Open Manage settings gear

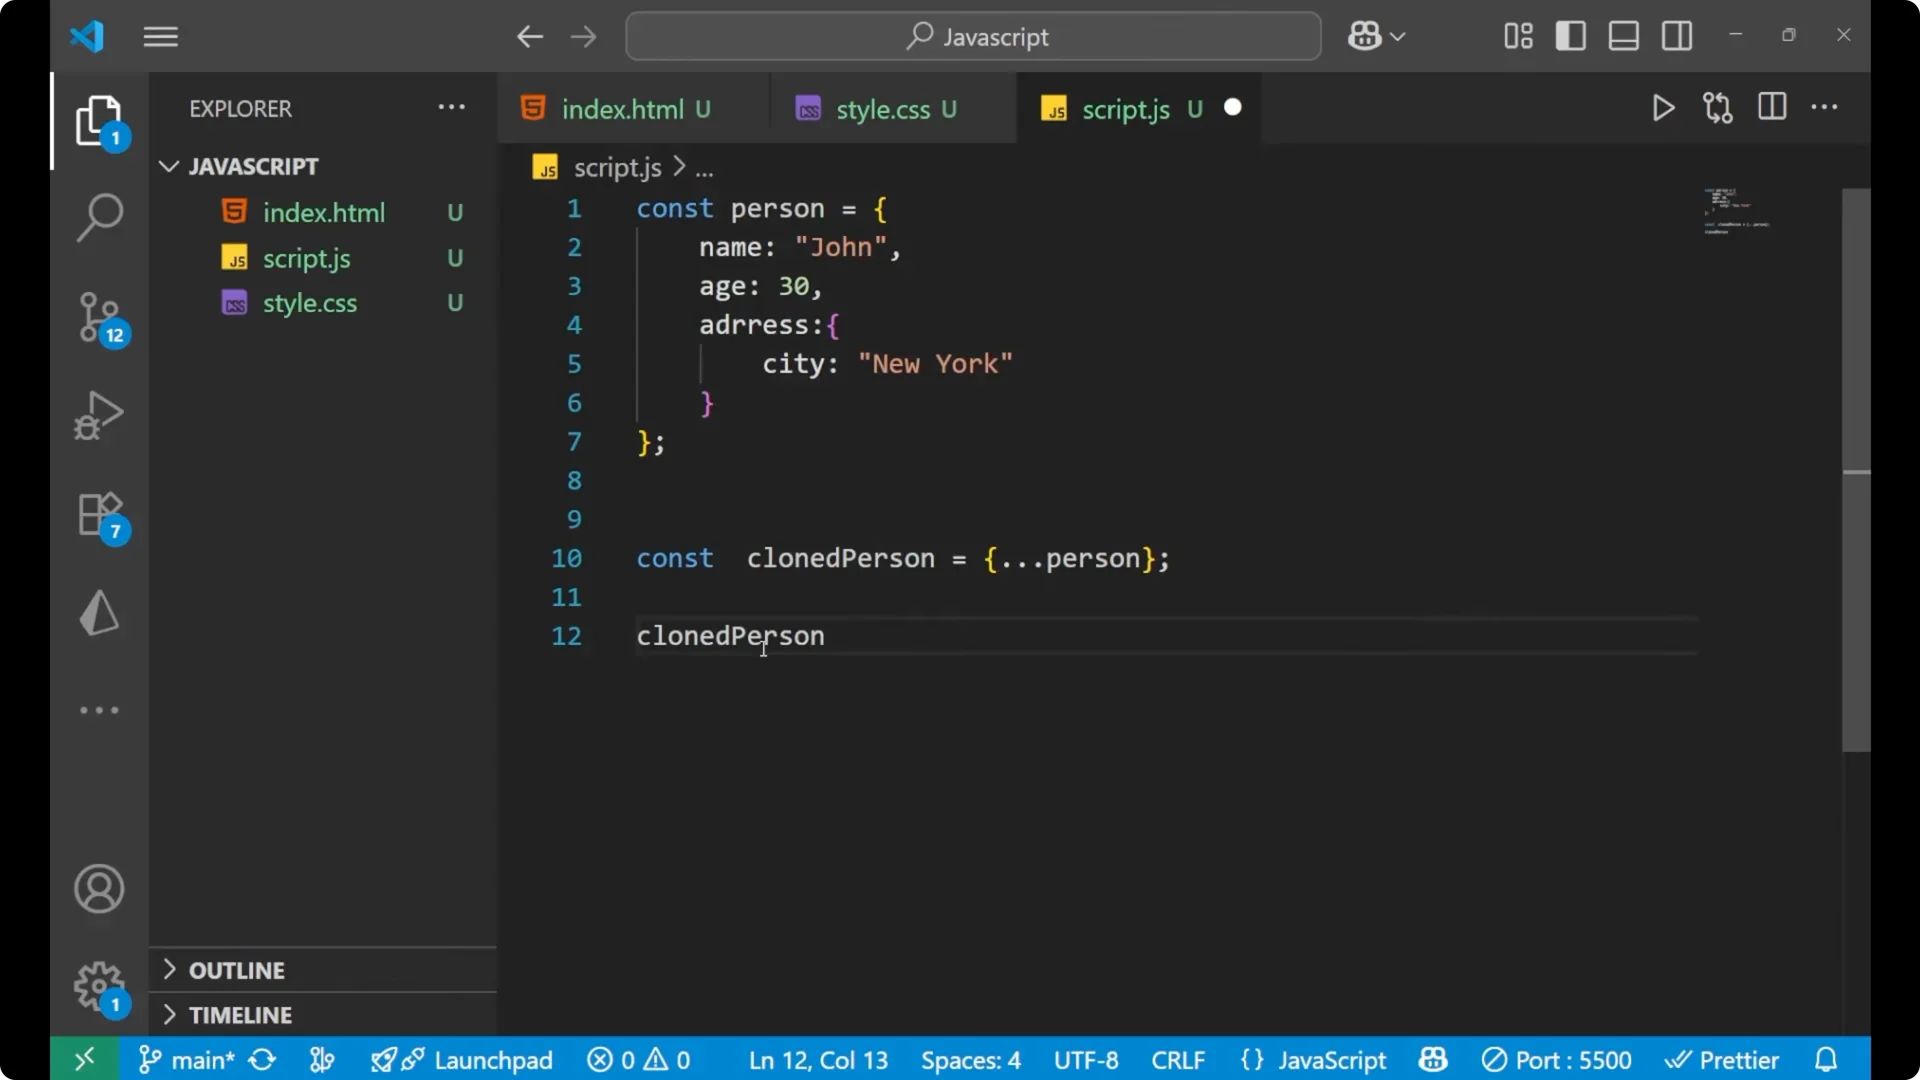(x=99, y=985)
